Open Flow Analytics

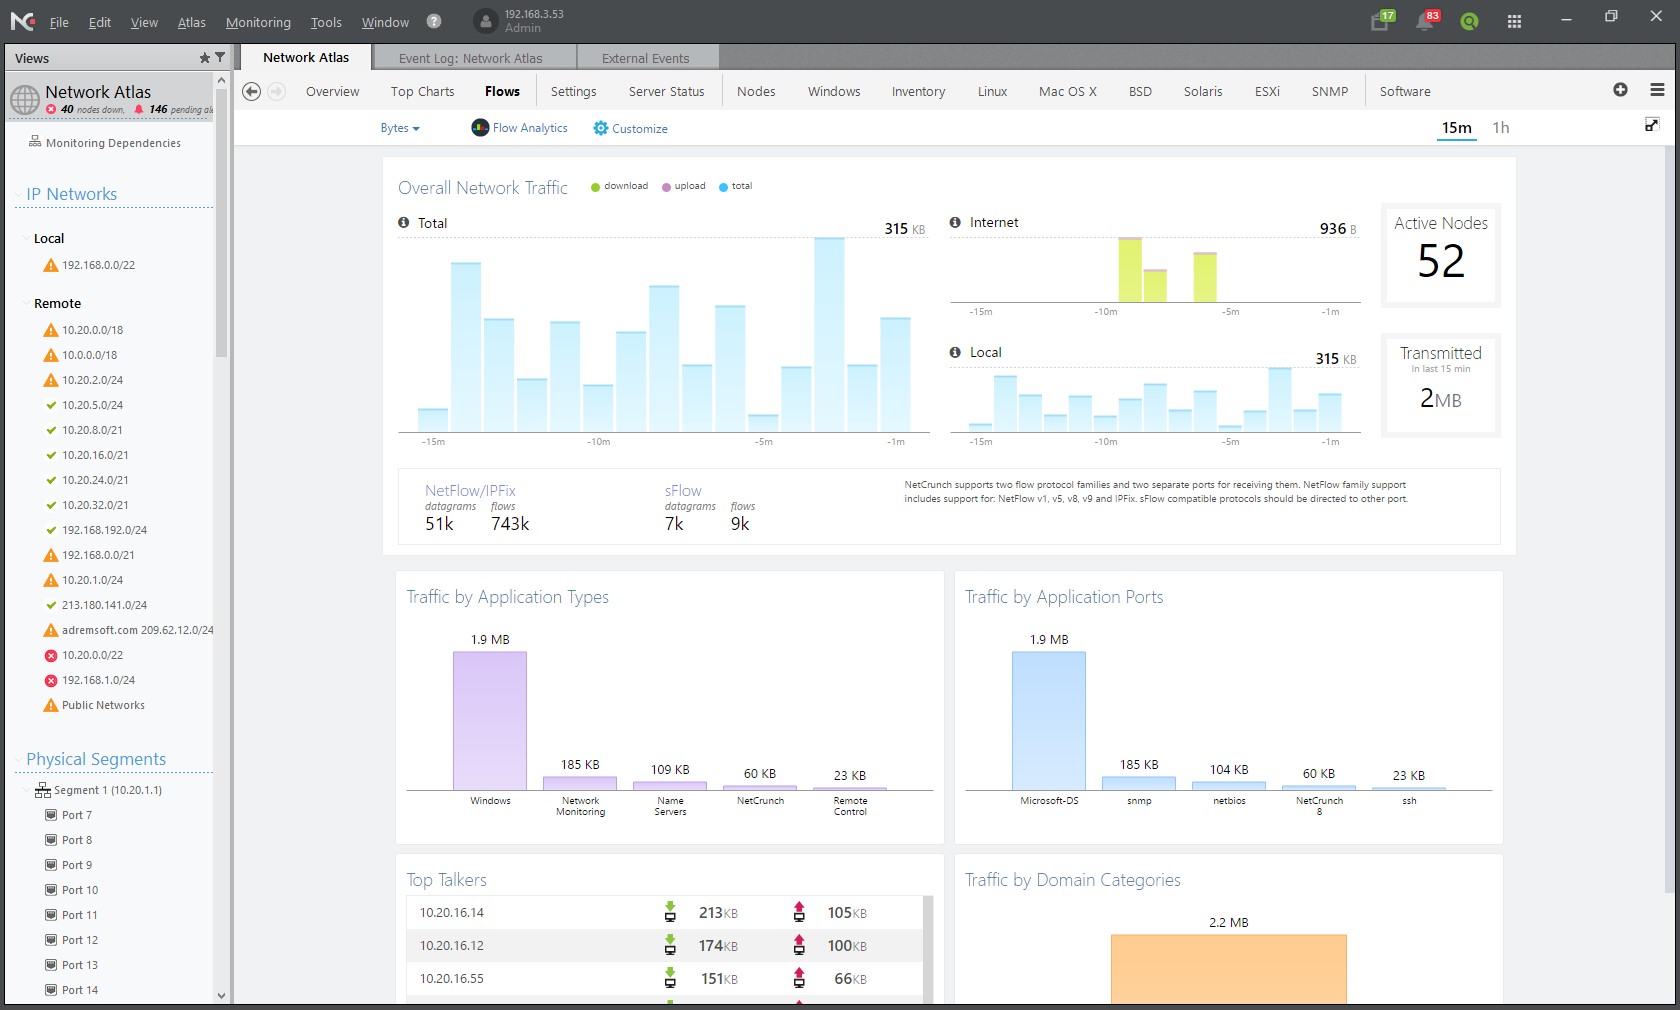point(519,128)
